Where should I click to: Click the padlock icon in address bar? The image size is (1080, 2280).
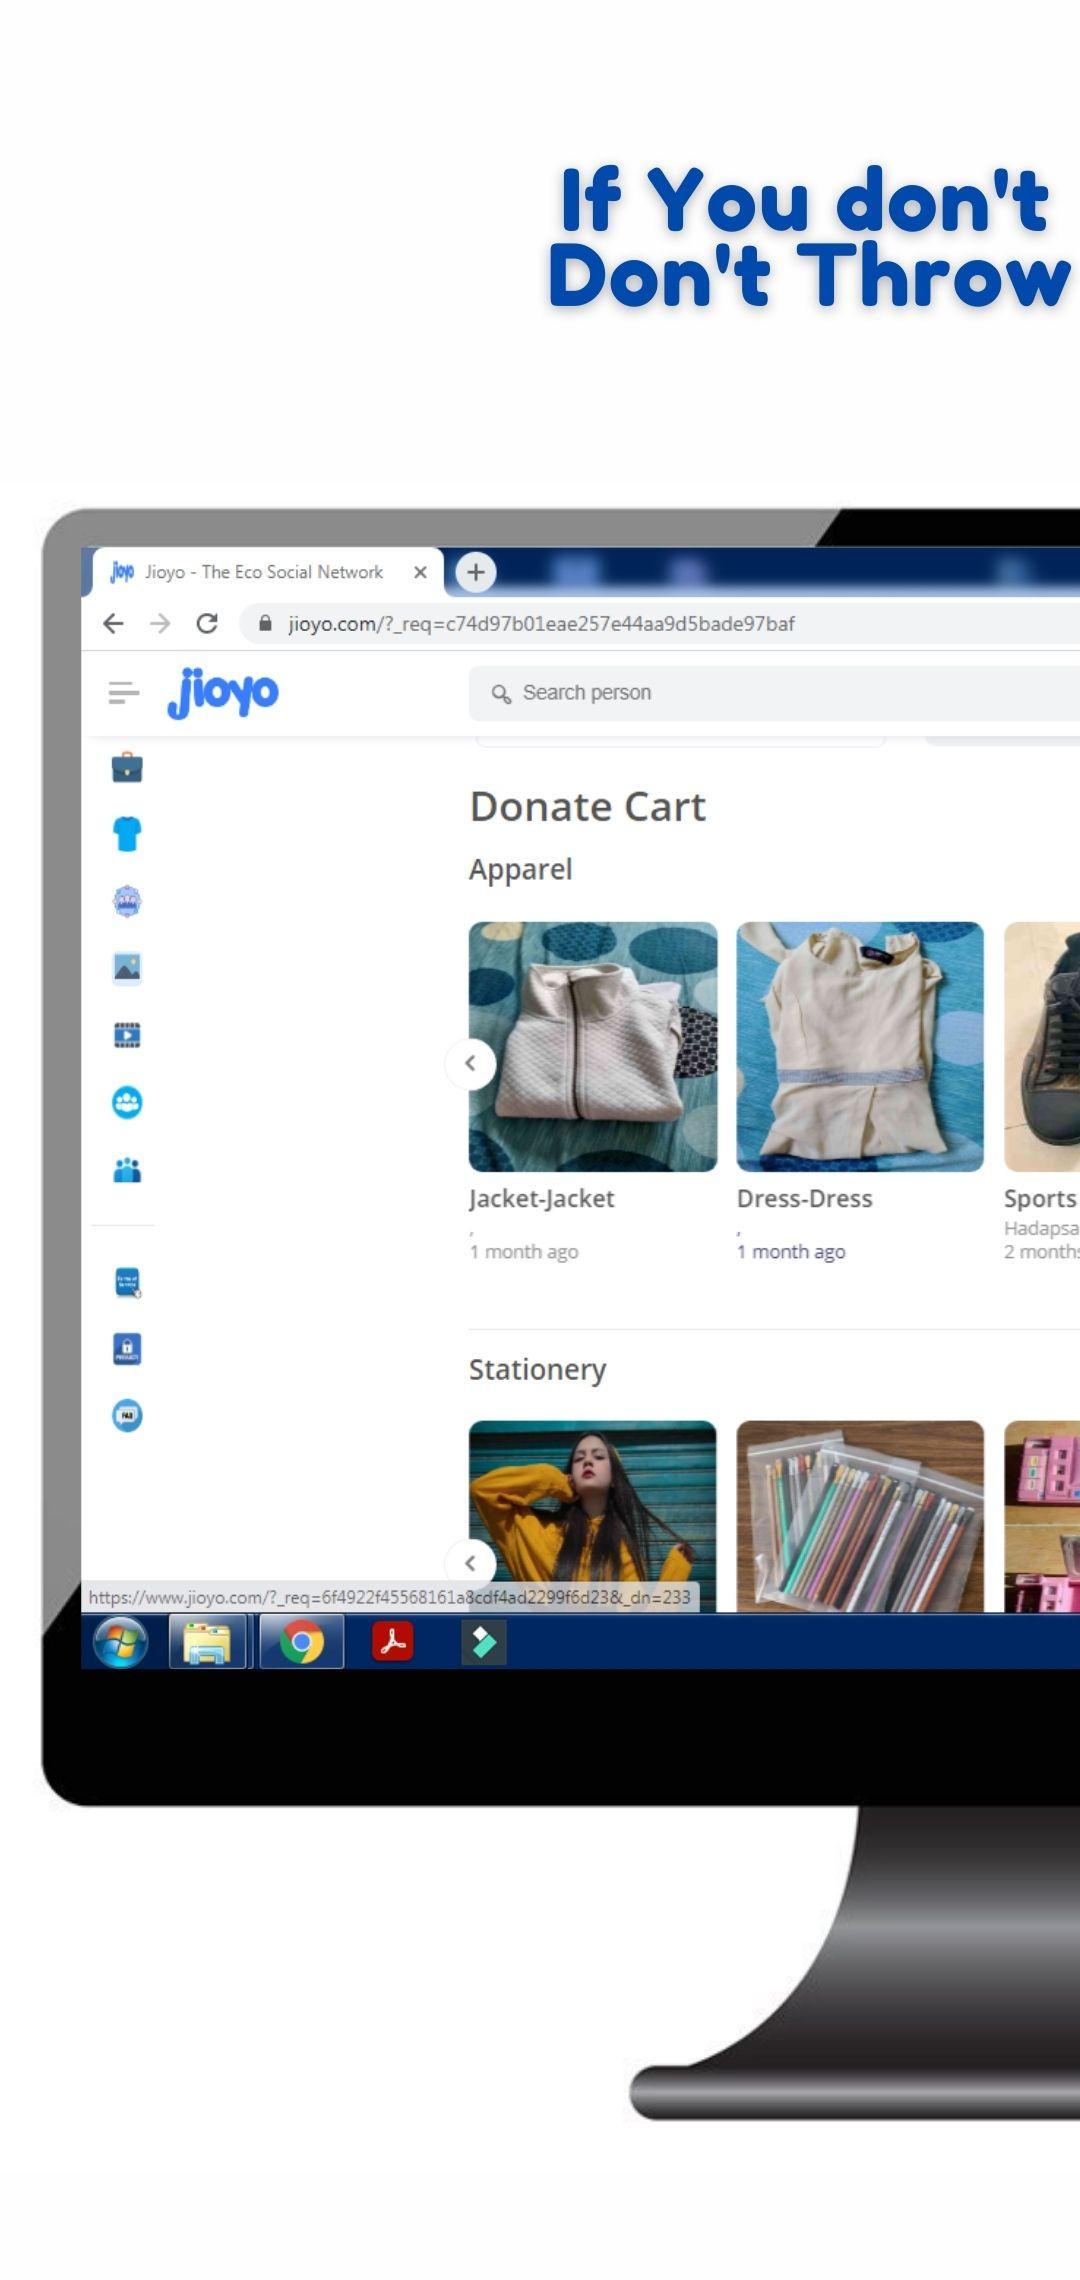coord(265,624)
